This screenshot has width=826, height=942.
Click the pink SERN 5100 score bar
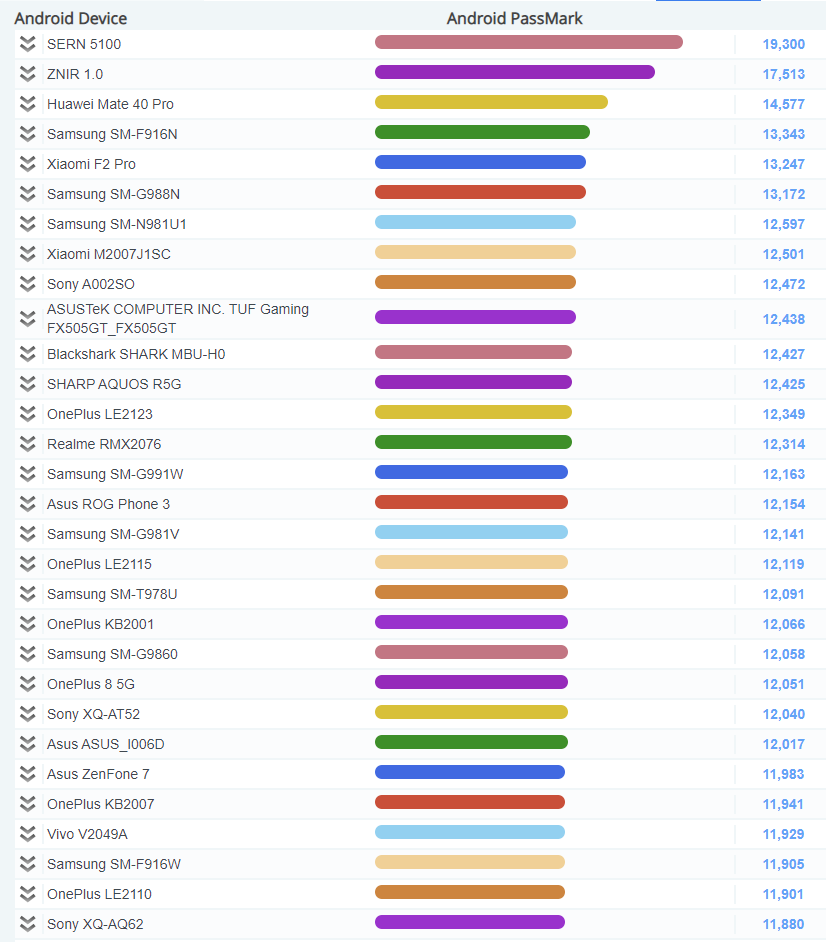(x=529, y=42)
